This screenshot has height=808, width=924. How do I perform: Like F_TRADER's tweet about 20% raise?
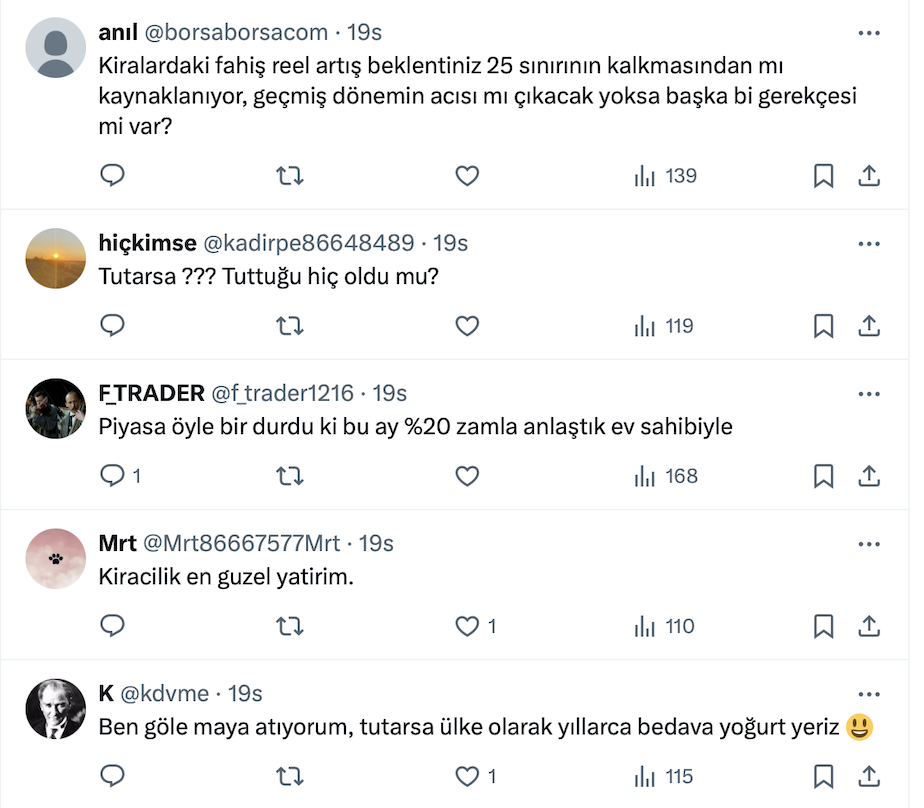click(467, 476)
